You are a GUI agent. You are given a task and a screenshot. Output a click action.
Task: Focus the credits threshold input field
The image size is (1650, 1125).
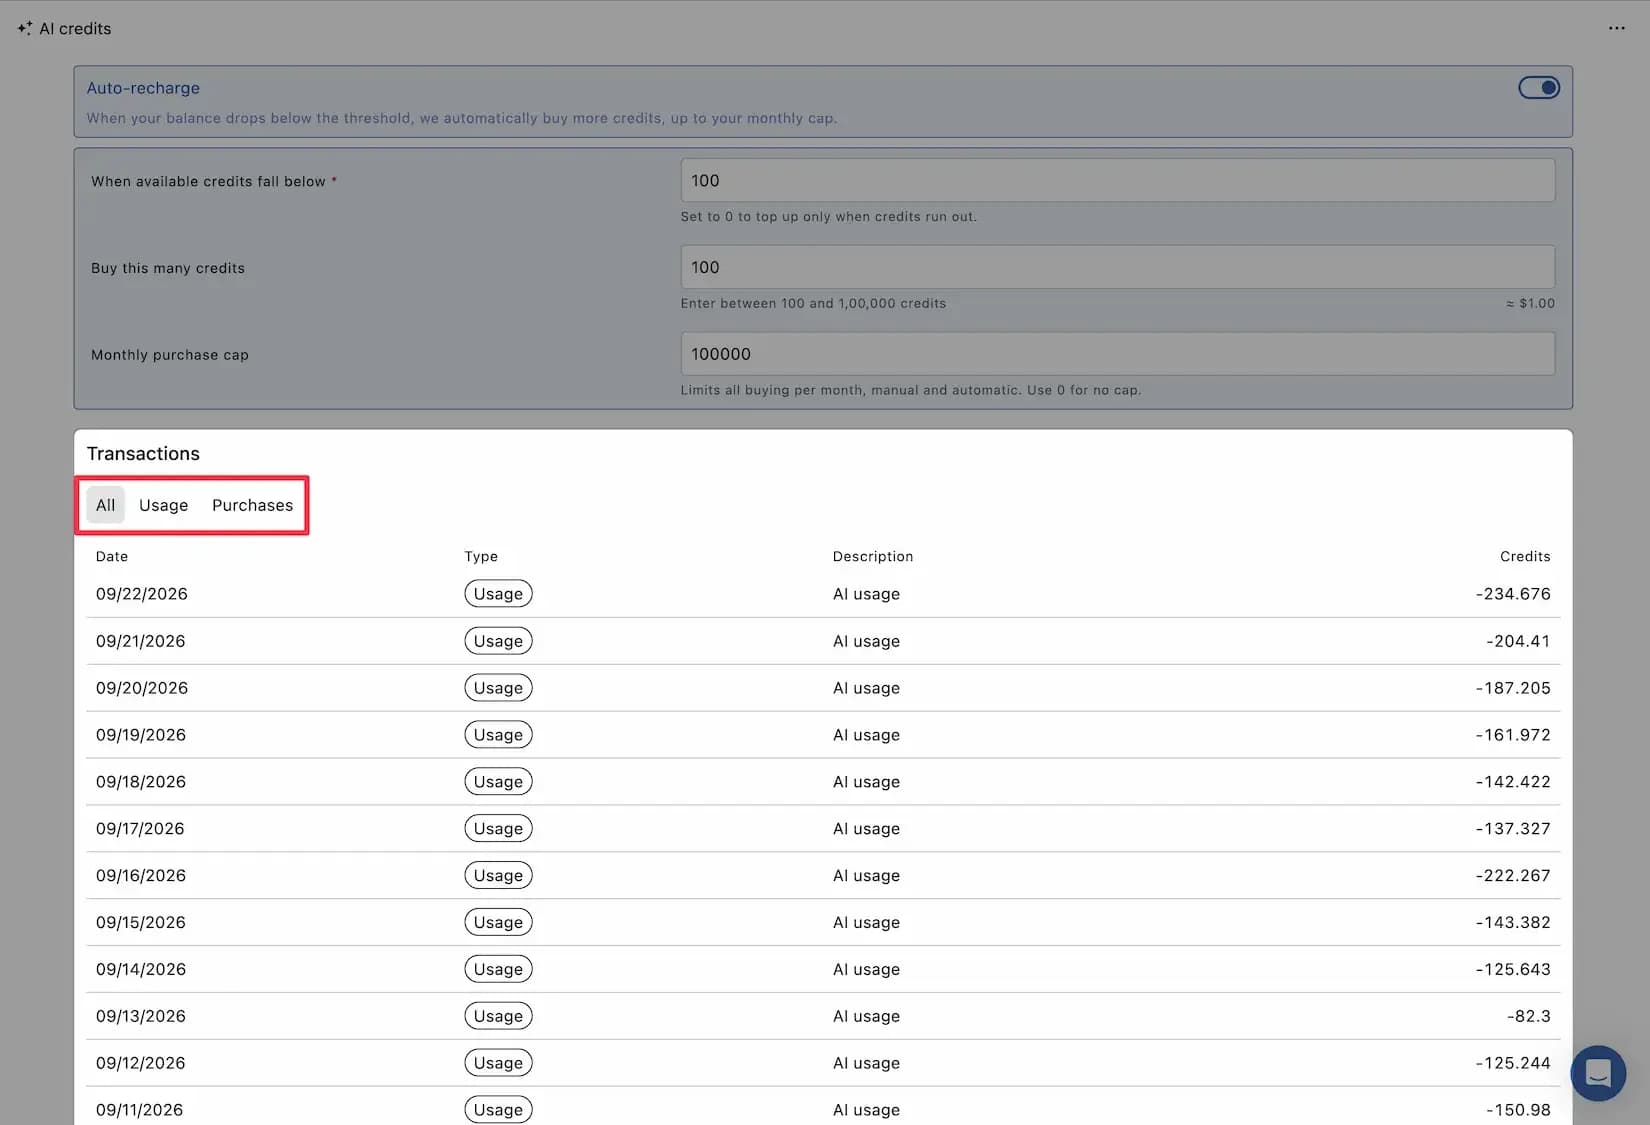[1117, 180]
